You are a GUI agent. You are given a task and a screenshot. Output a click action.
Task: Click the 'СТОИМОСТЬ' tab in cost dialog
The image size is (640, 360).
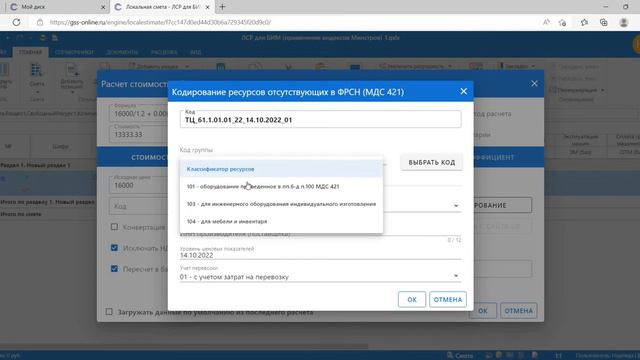tap(149, 158)
